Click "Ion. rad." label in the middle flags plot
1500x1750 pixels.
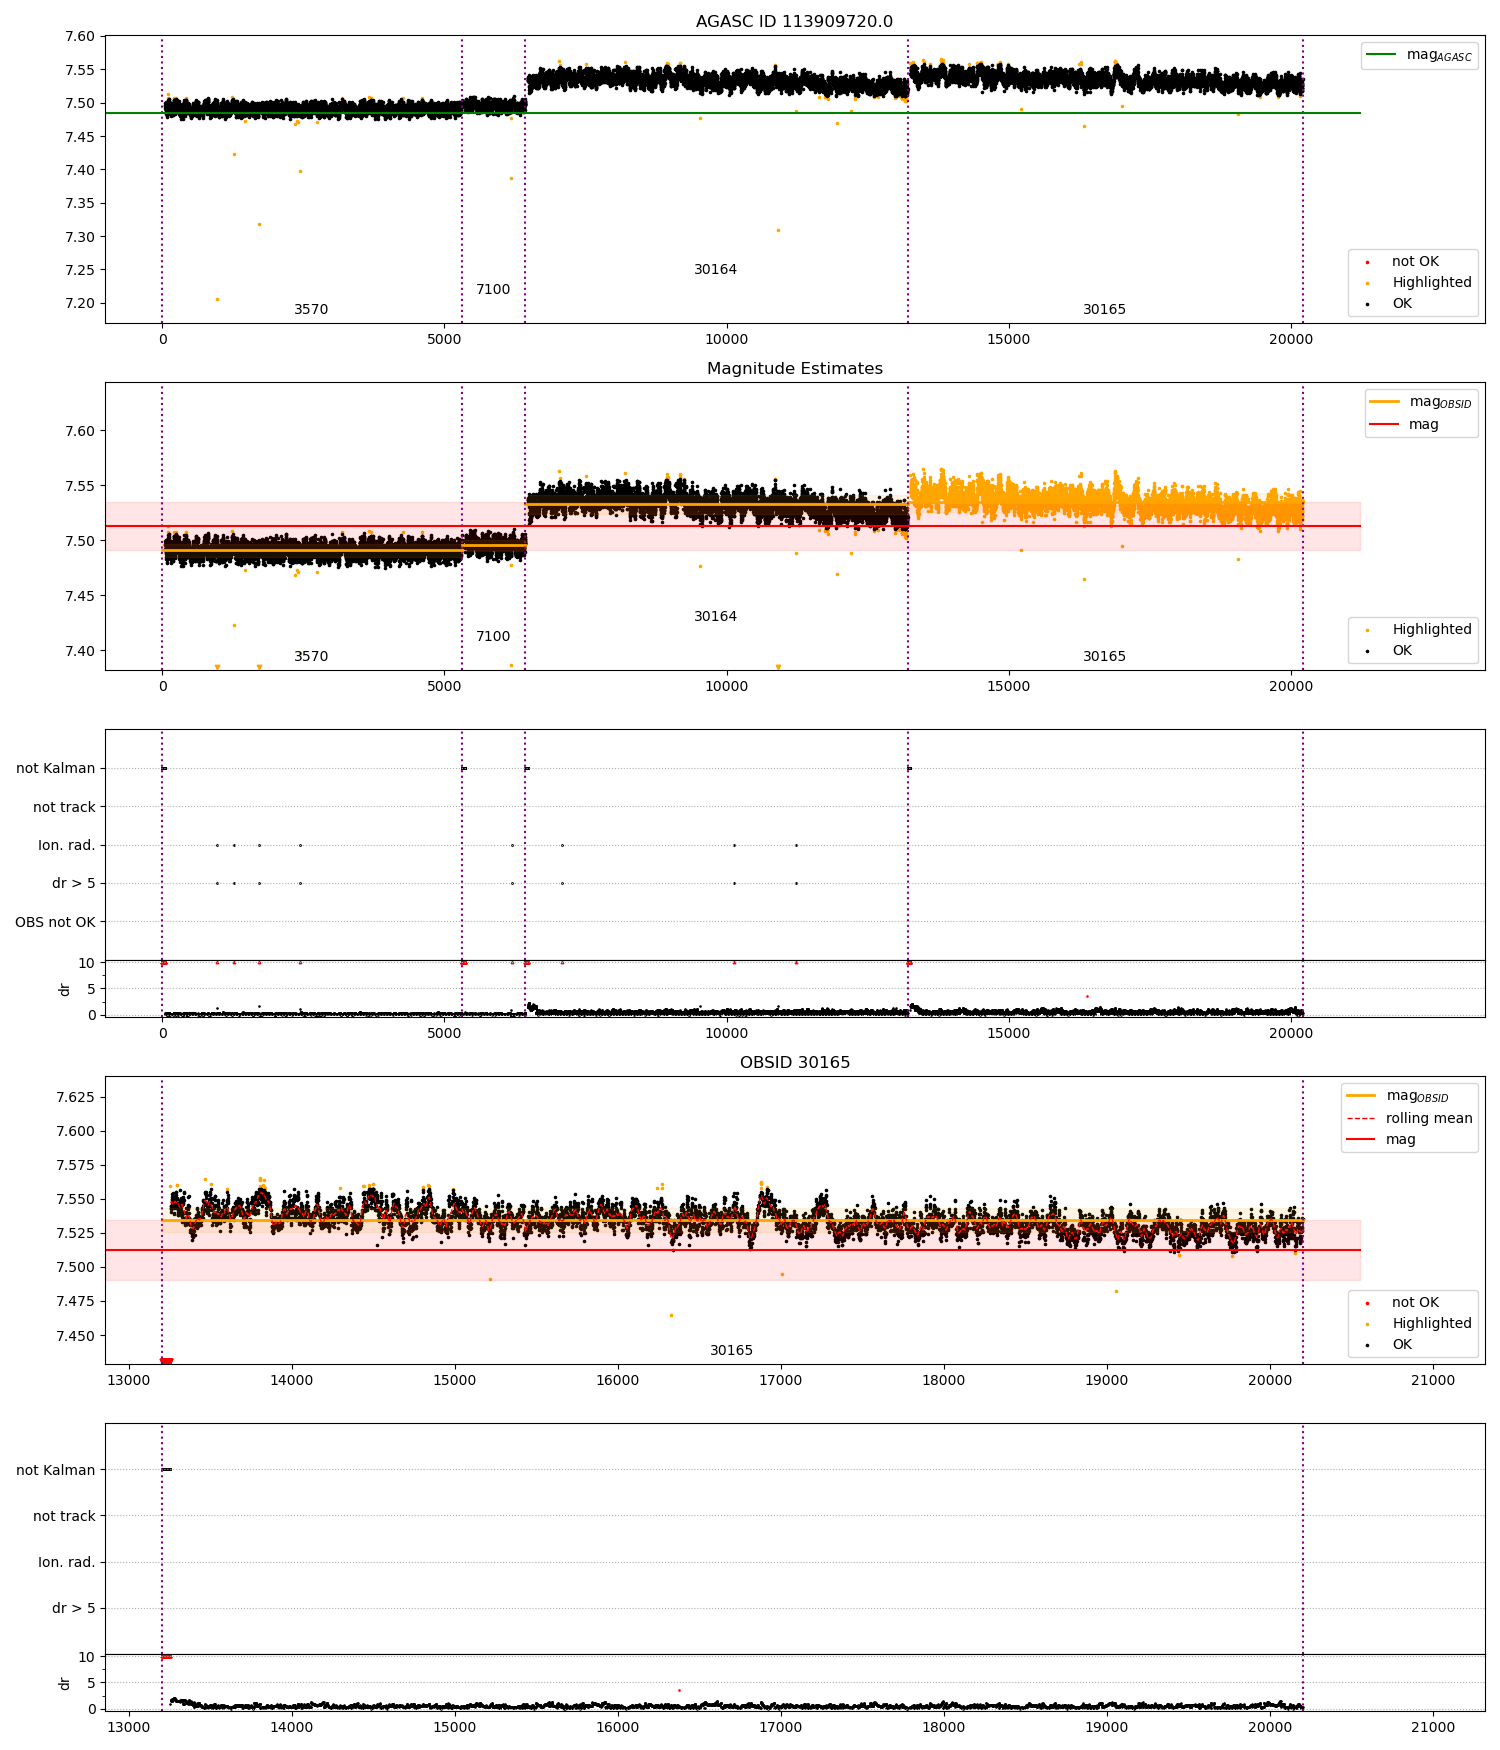[67, 846]
